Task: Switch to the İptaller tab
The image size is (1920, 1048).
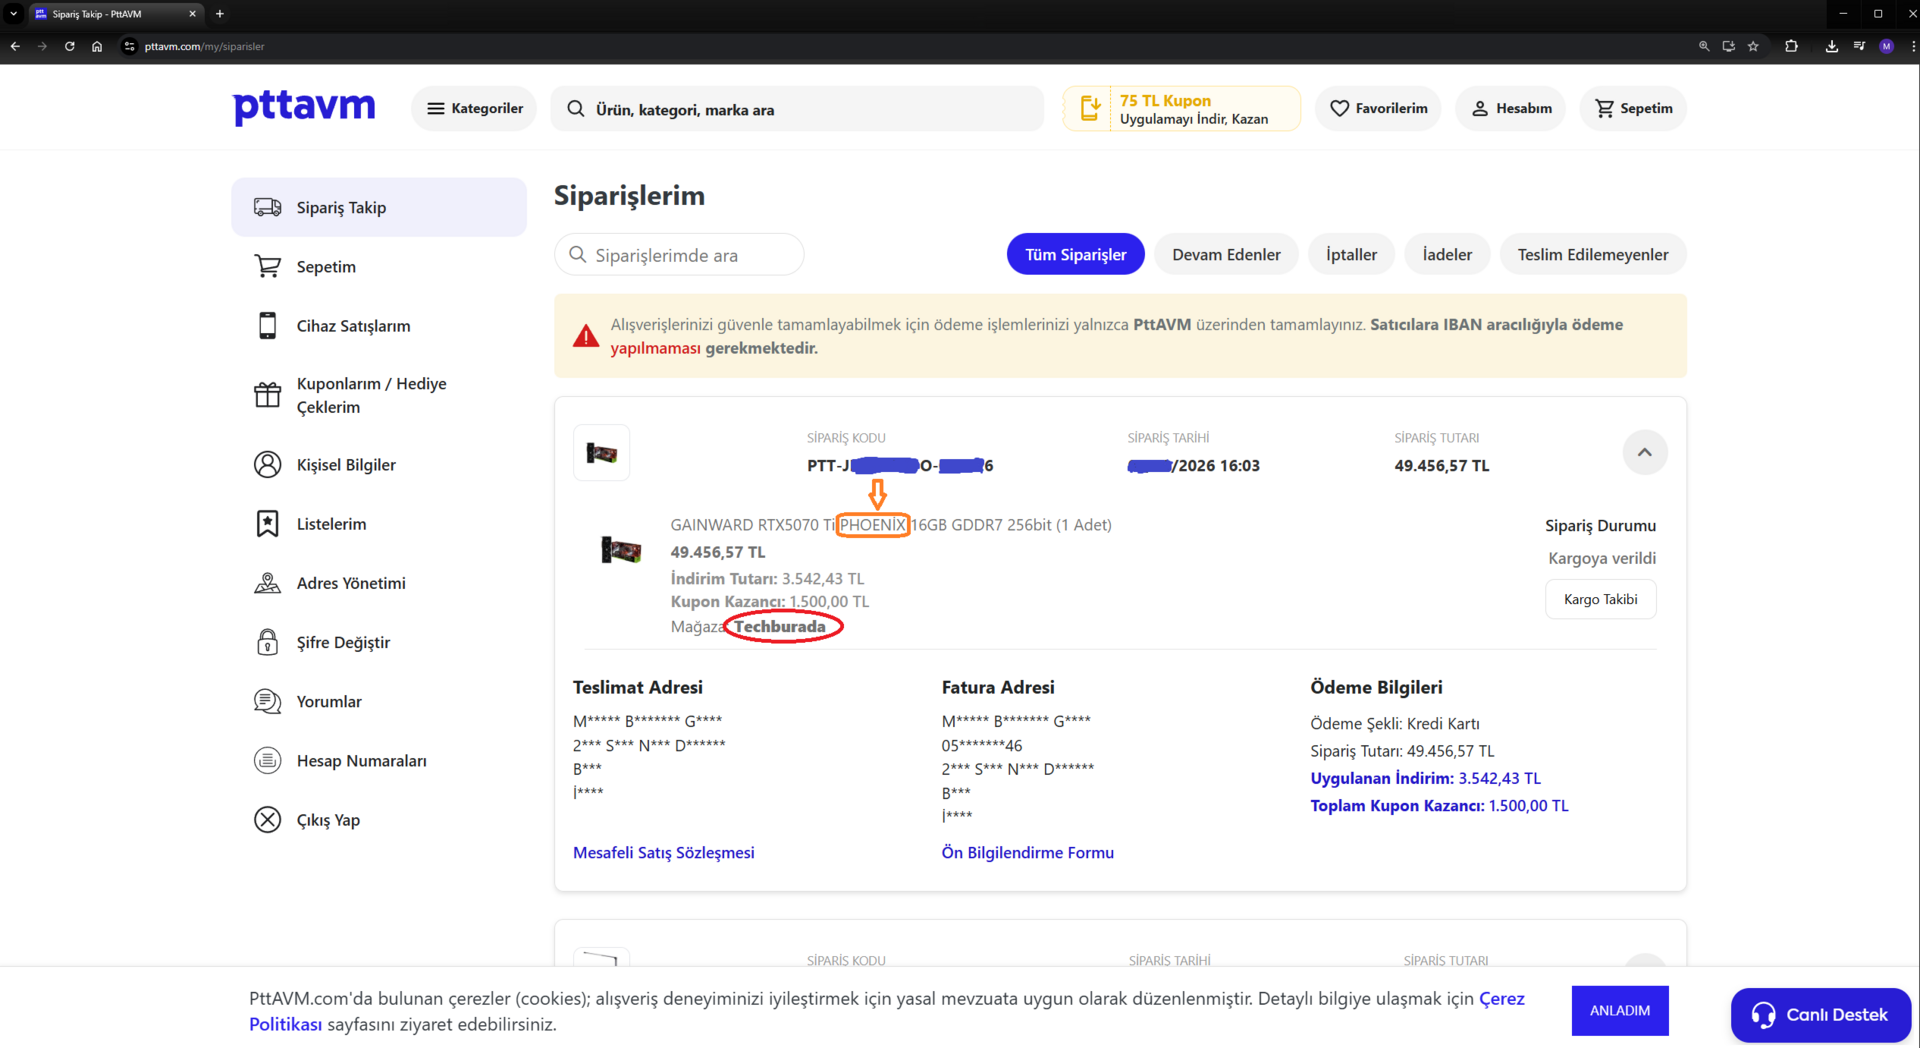Action: [1351, 255]
